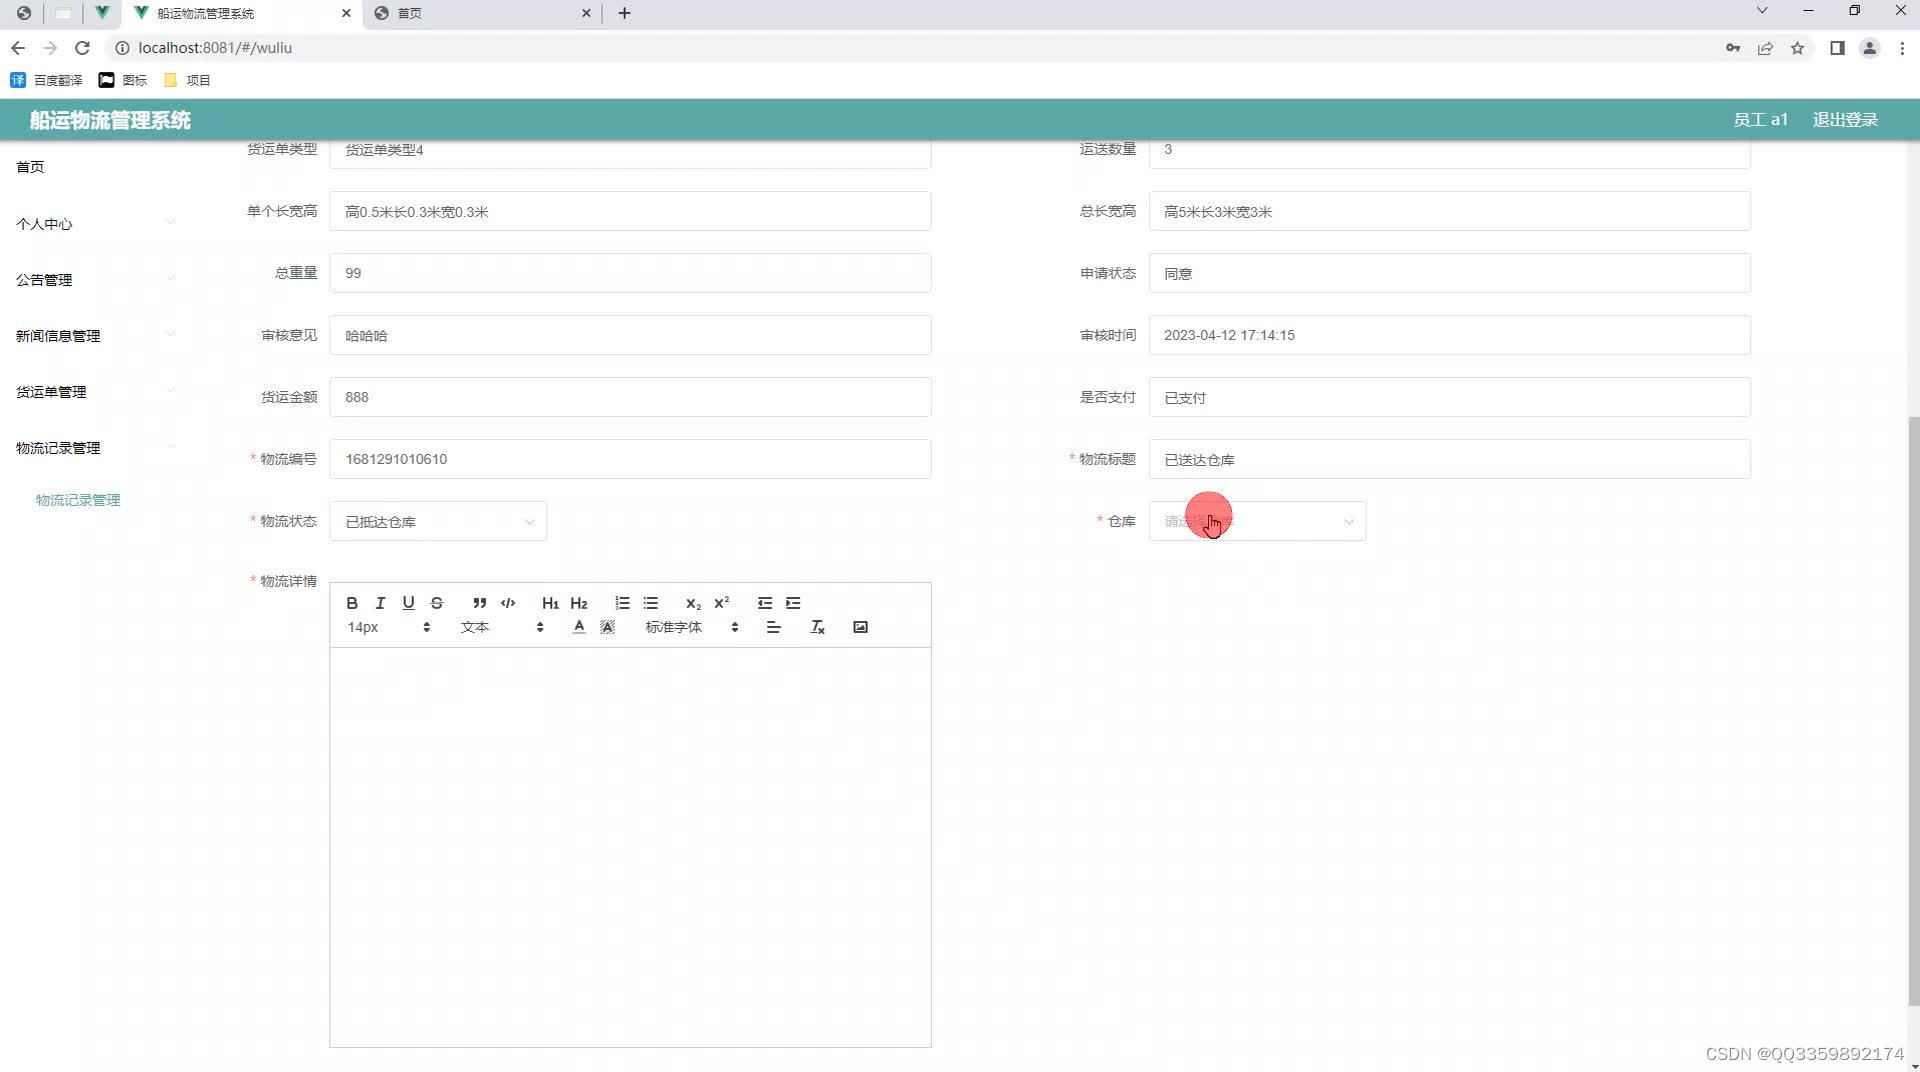Apply superscript formatting
The width and height of the screenshot is (1920, 1072).
pos(722,603)
